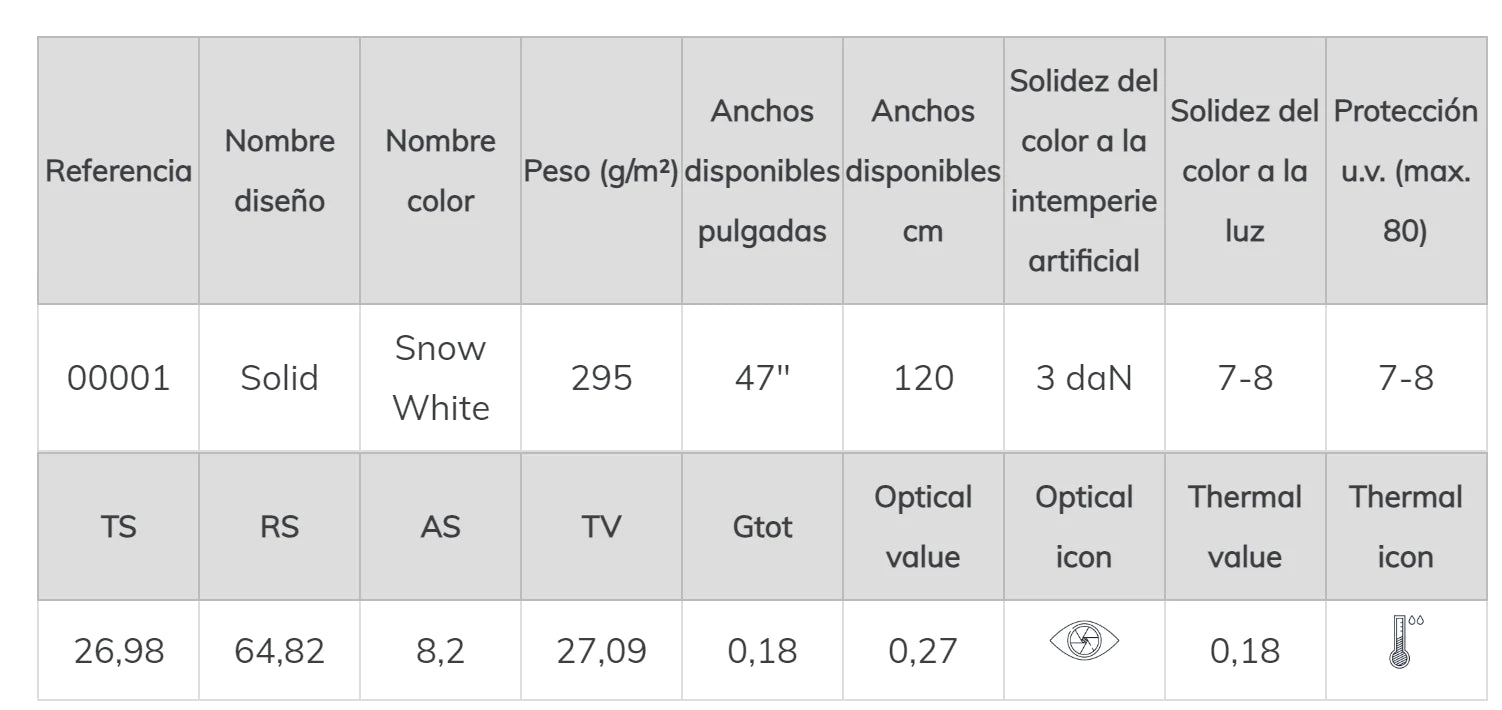The image size is (1502, 710).
Task: Click the optical eye shutter icon
Action: pyautogui.click(x=1084, y=640)
